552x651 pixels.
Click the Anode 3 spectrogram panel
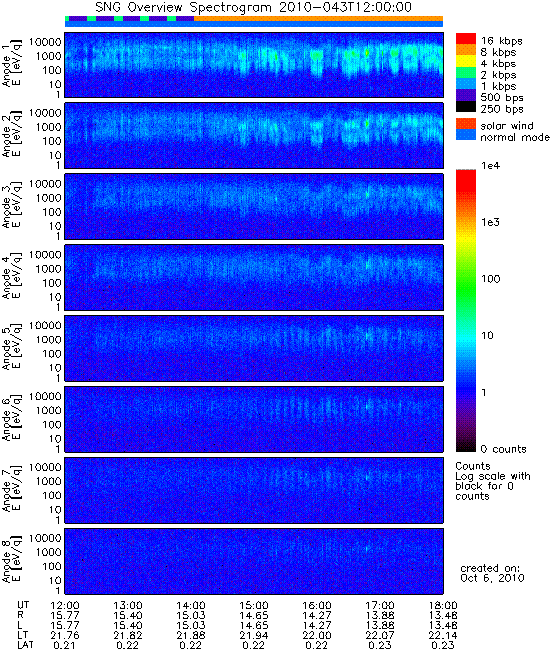(254, 206)
